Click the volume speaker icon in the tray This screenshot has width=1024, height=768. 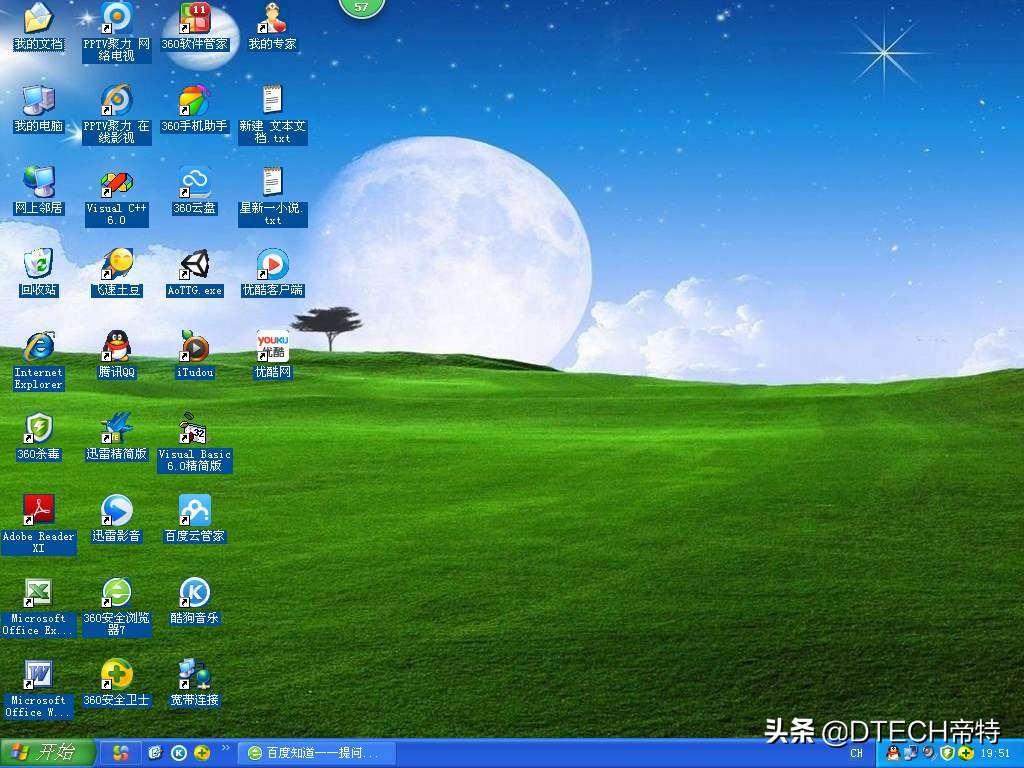coord(927,754)
